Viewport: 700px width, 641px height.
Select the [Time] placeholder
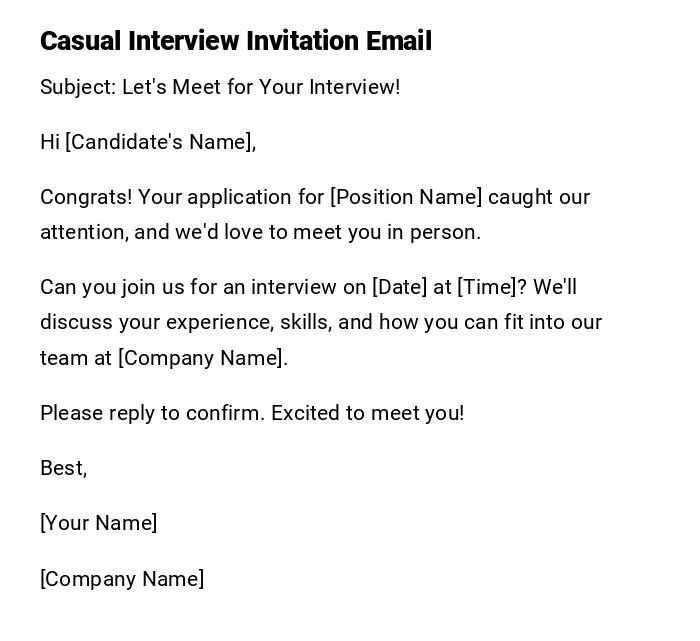point(487,287)
